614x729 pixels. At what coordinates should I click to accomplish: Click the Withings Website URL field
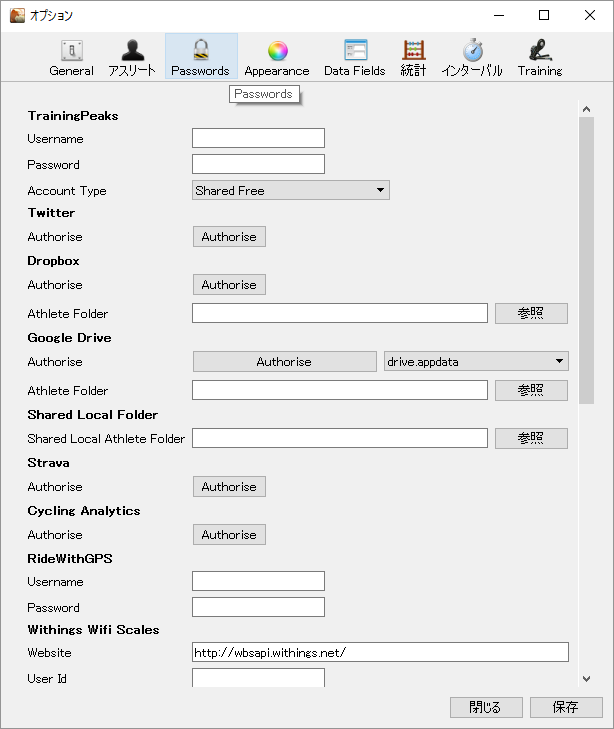[x=380, y=652]
